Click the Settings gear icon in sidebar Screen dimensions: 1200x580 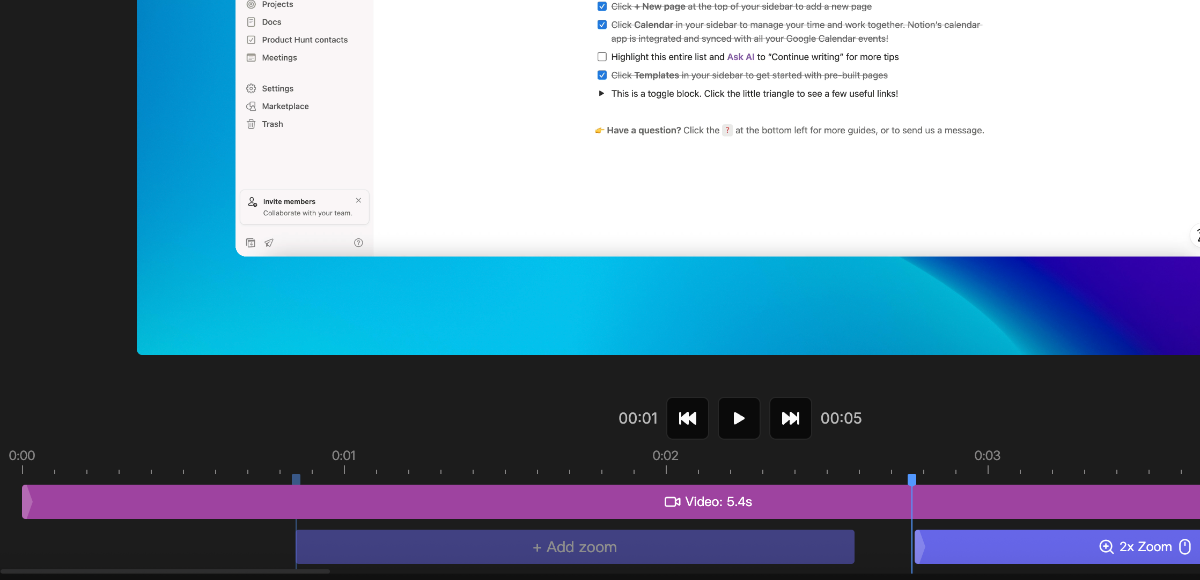(x=252, y=89)
